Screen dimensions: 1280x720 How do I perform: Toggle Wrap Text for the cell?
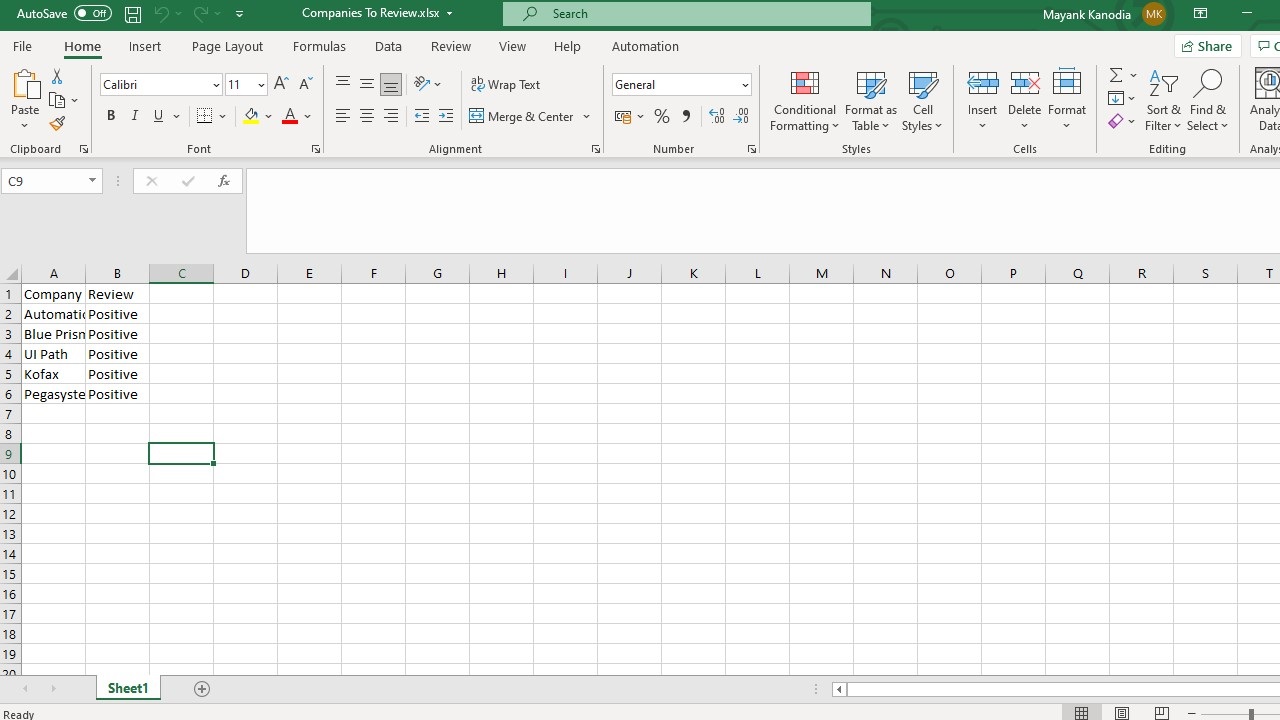tap(505, 85)
